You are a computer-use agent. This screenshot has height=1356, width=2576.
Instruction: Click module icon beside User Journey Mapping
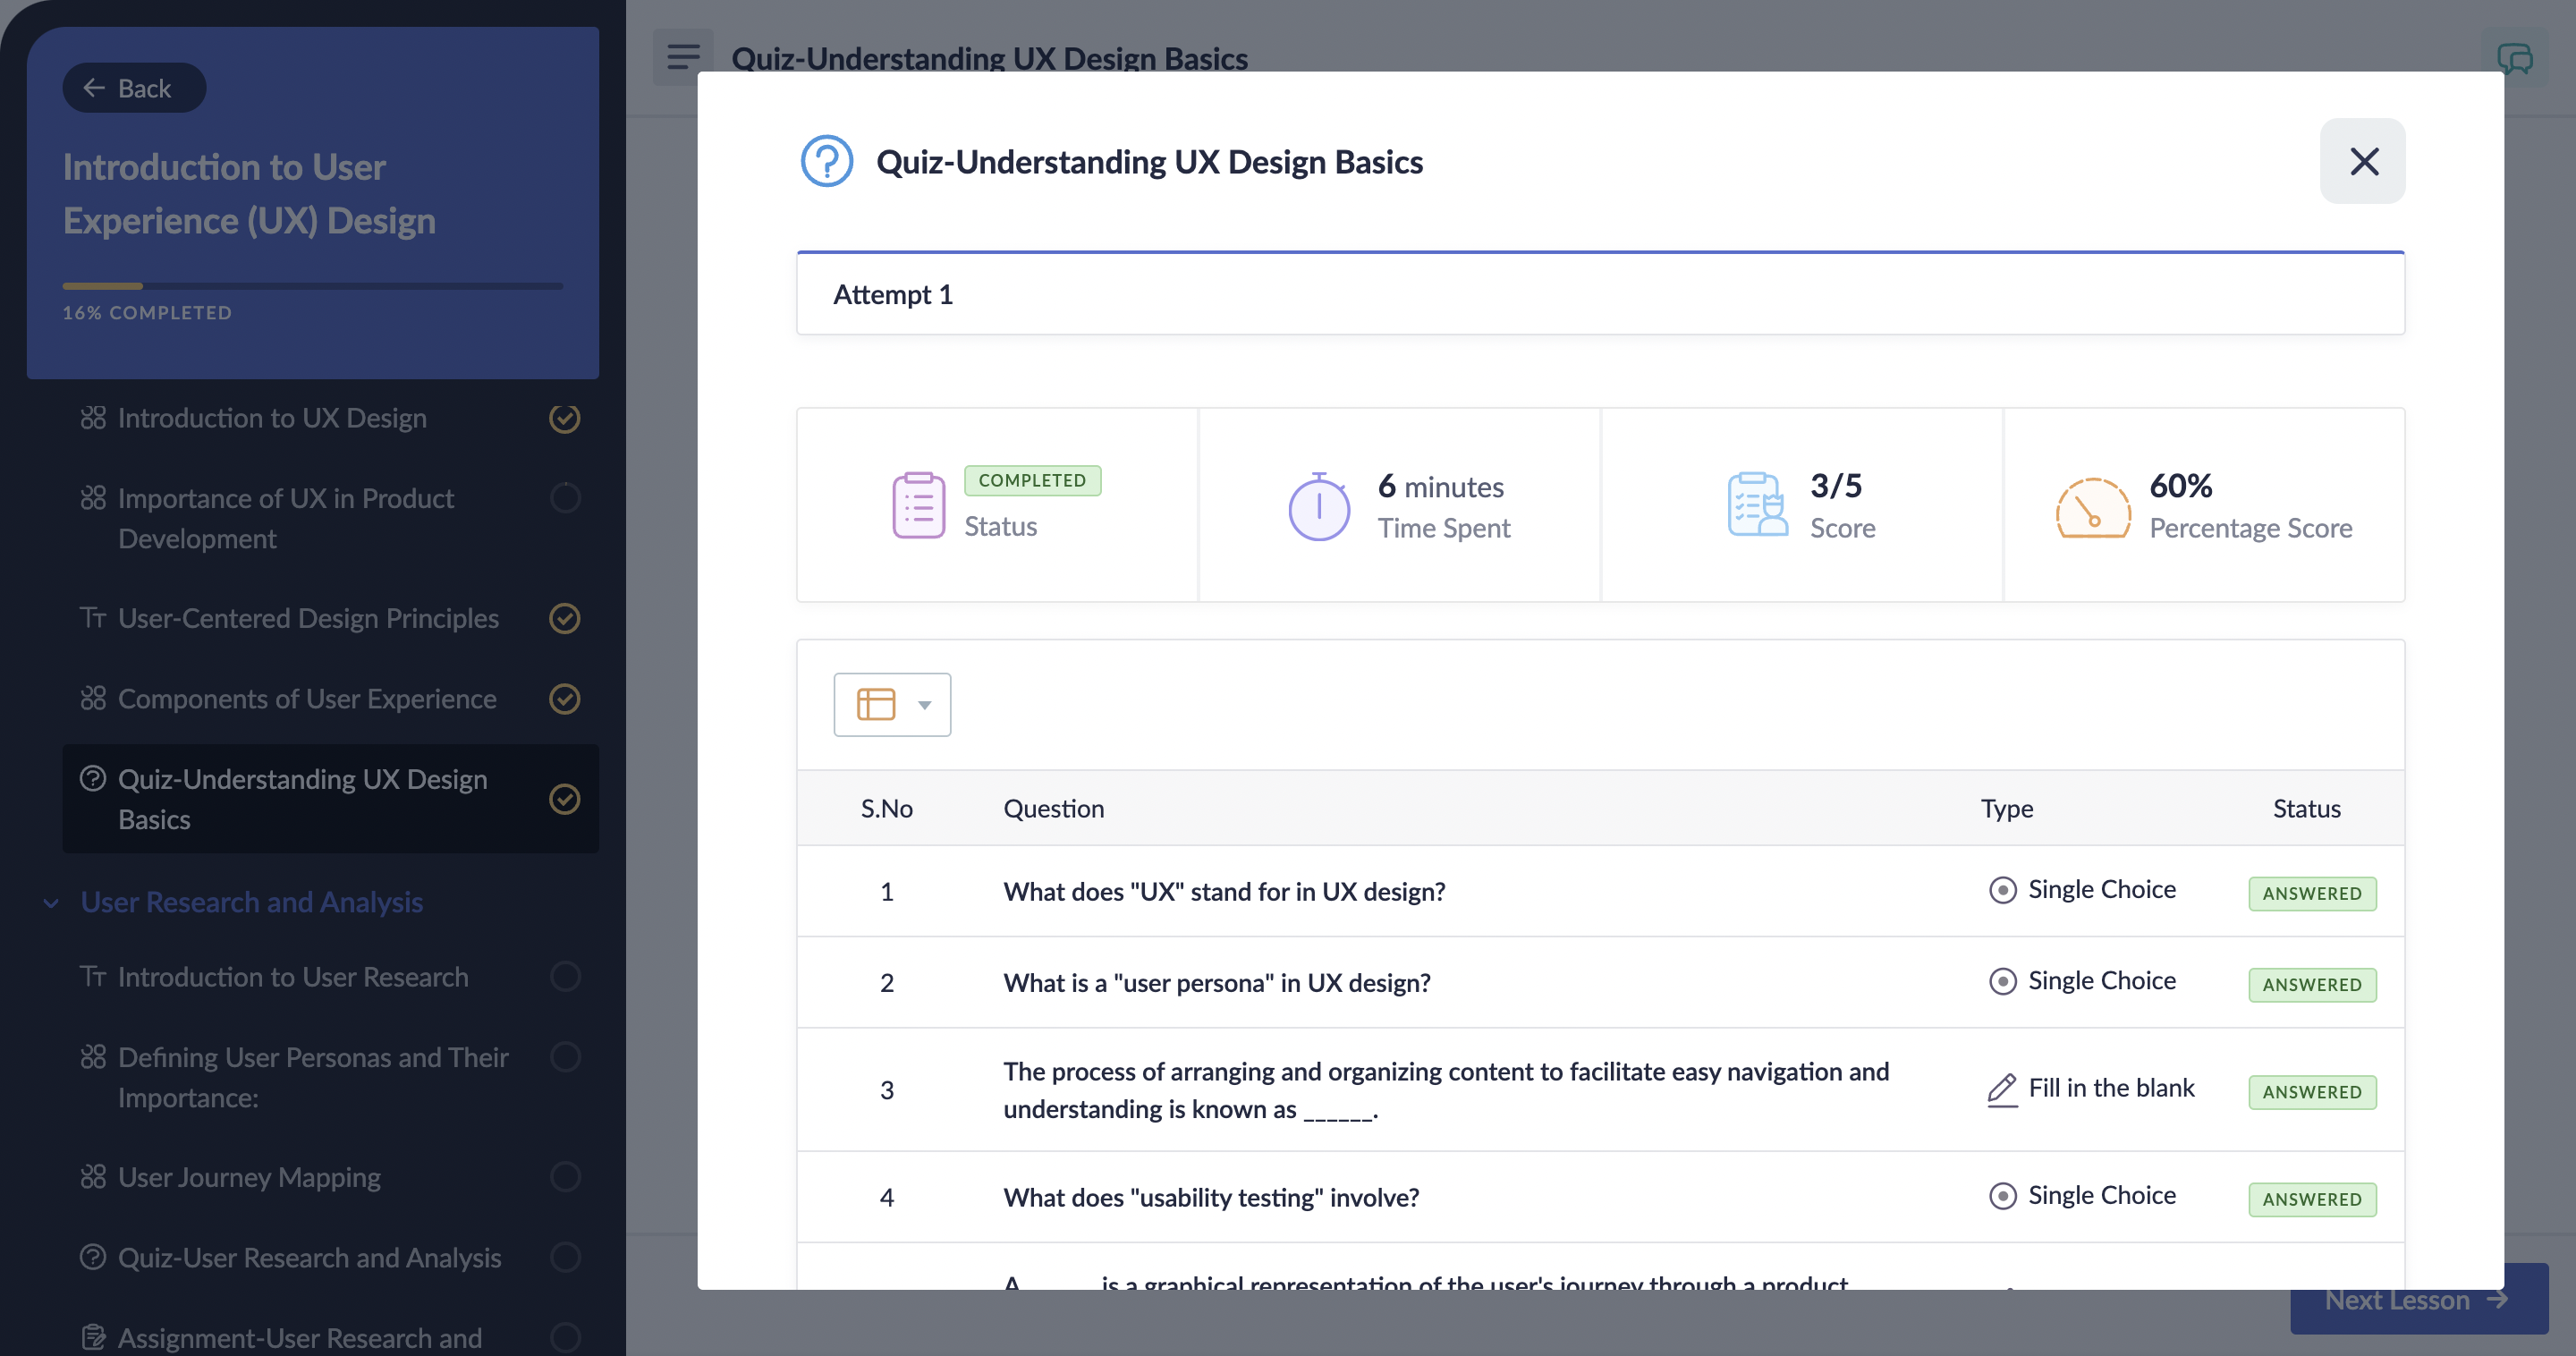(93, 1177)
